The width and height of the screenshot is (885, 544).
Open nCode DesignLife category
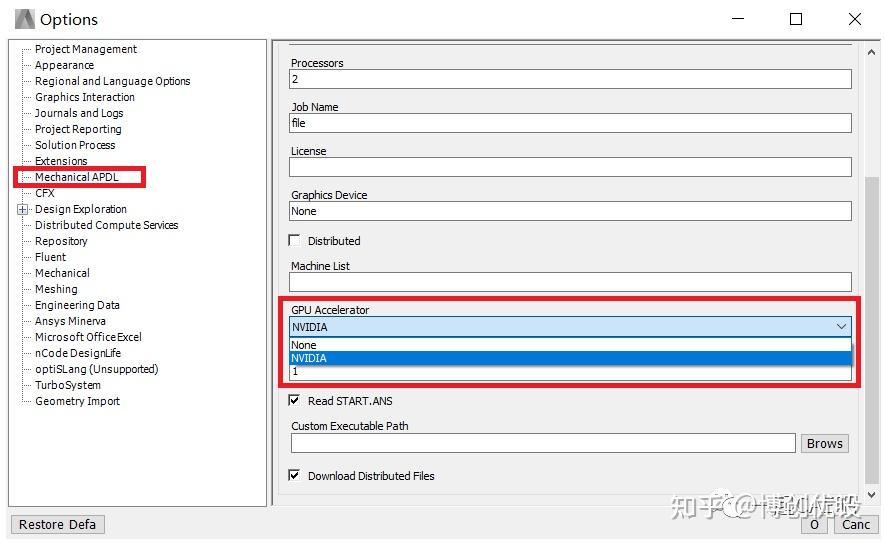(78, 353)
